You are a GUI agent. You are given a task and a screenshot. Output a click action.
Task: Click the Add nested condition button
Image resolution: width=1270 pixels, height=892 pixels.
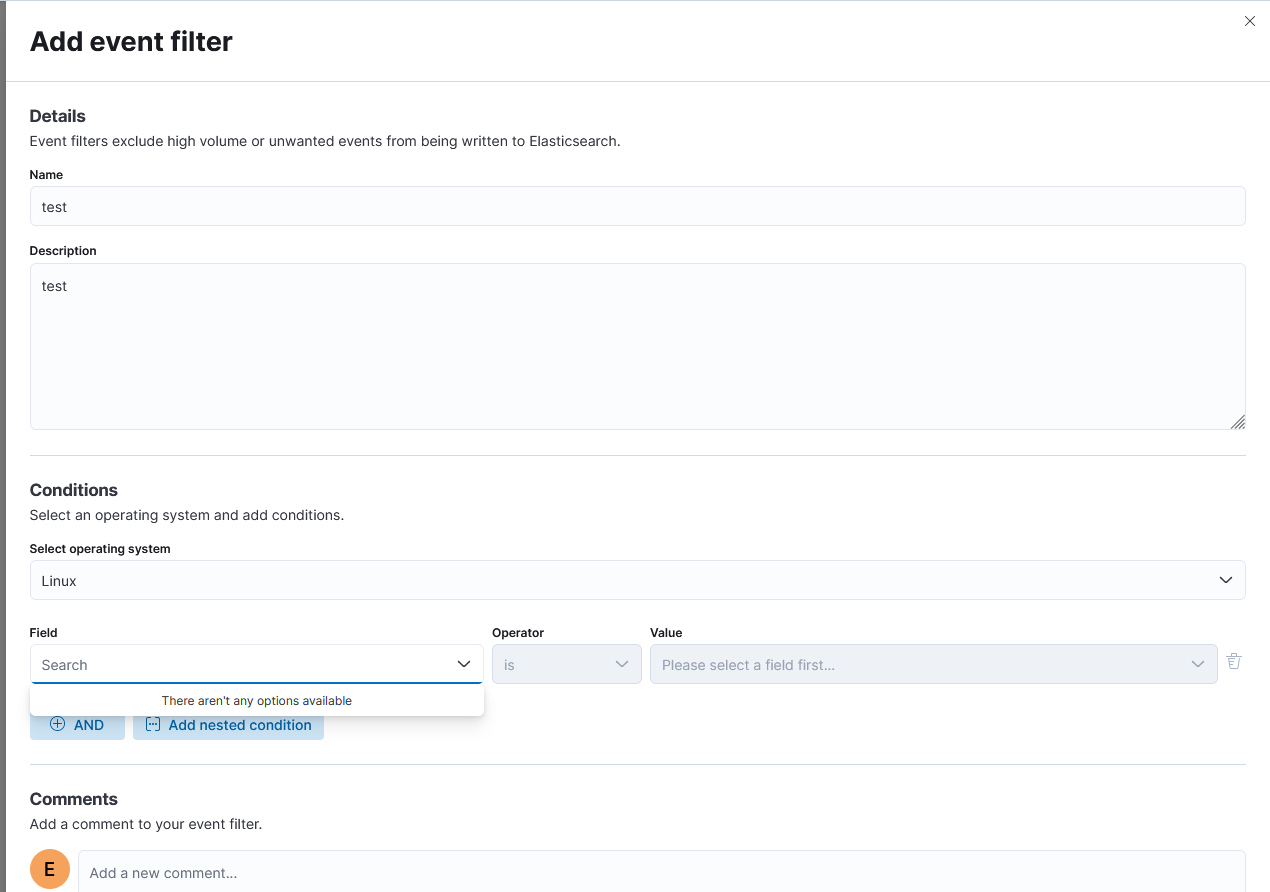pos(228,724)
